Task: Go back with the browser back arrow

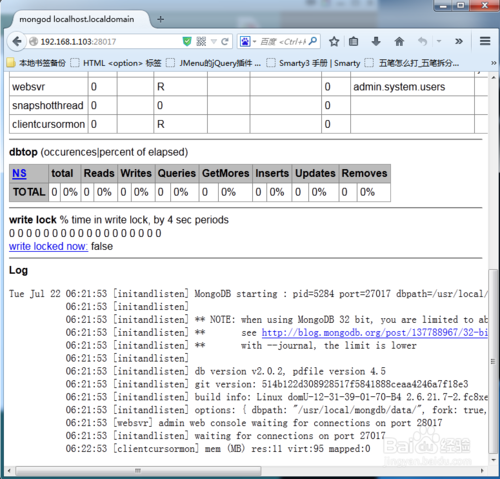Action: pos(16,42)
